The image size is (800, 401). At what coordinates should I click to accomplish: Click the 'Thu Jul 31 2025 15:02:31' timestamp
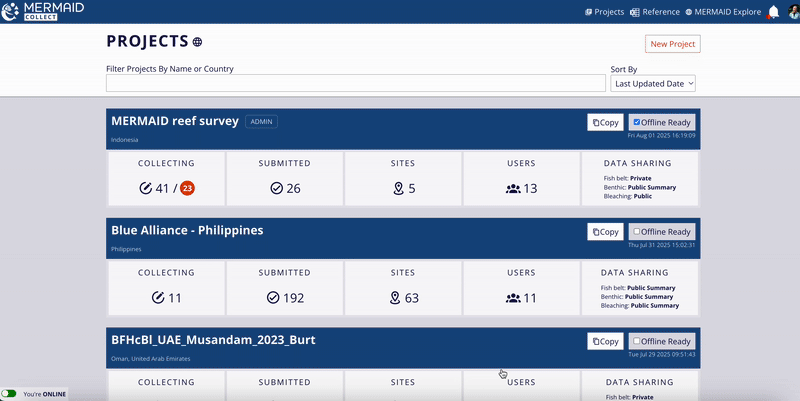pos(661,245)
